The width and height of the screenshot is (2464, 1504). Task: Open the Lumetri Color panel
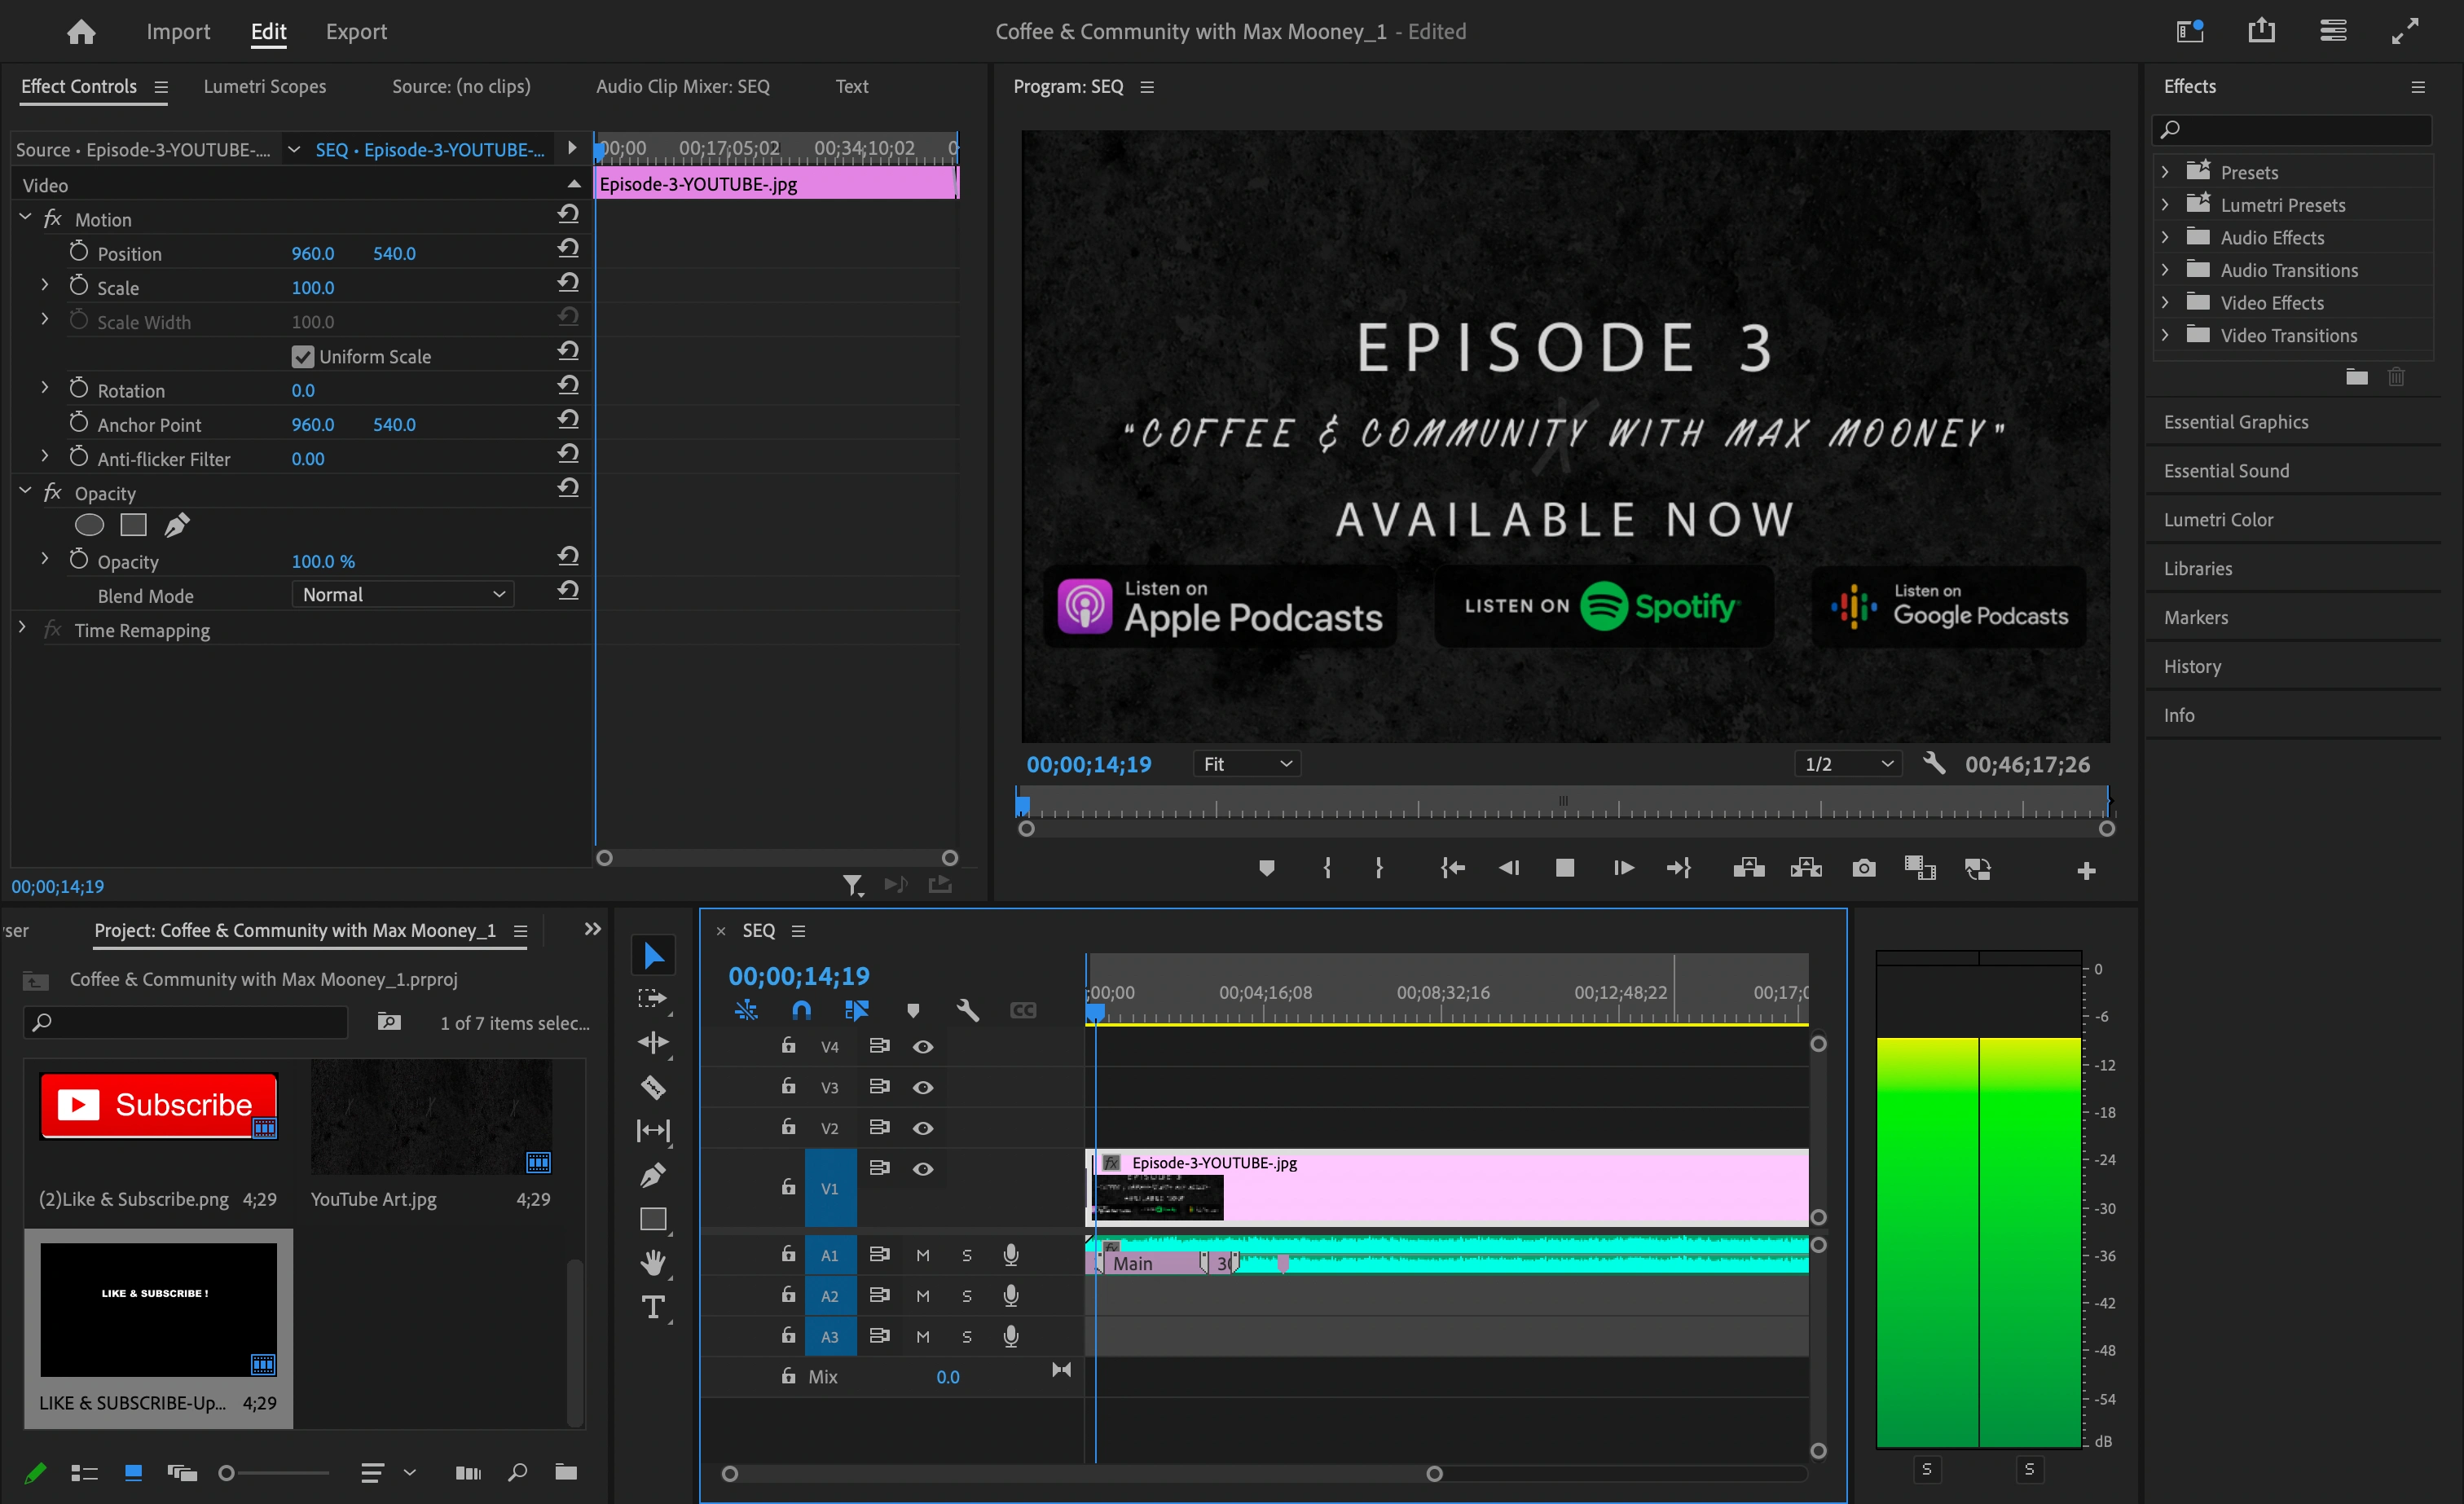2218,520
